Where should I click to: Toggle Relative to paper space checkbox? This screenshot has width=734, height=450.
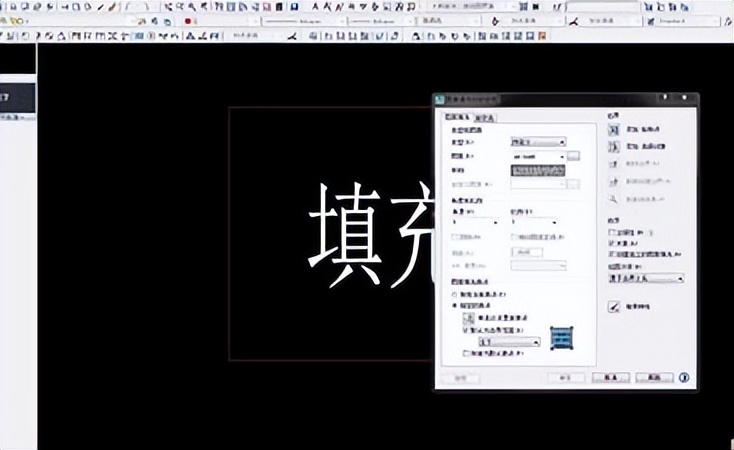click(x=514, y=237)
